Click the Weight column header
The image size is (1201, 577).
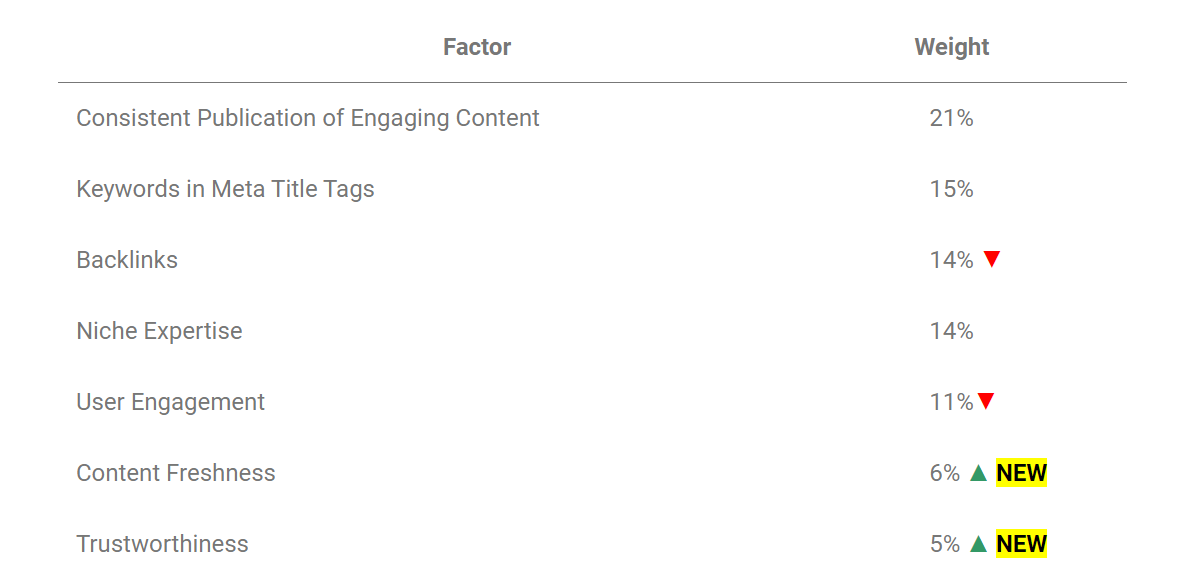pos(951,47)
